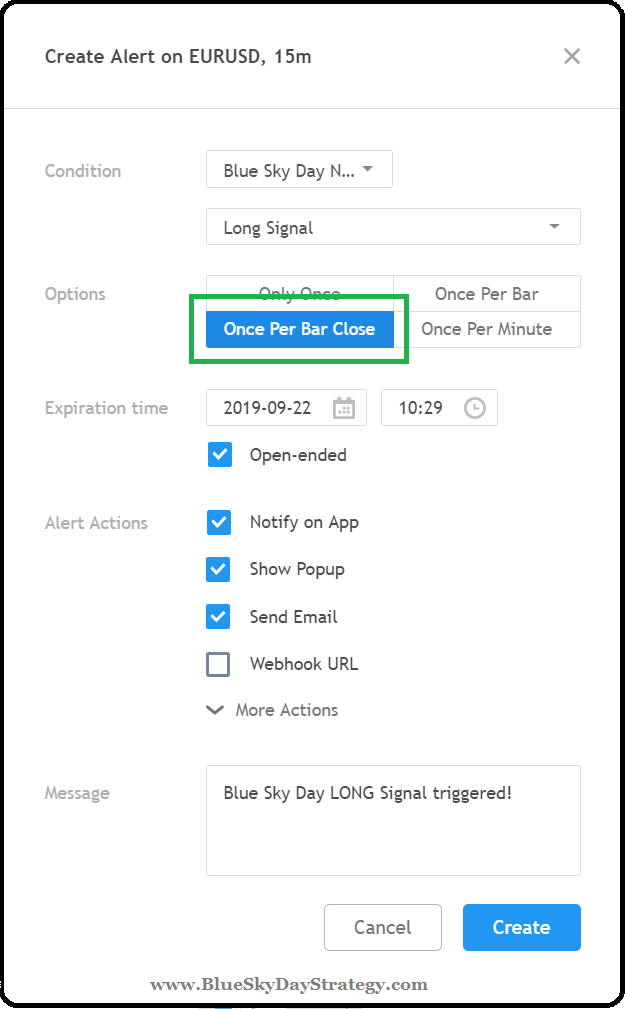Select the Once Per Bar option
625x1009 pixels.
click(x=486, y=294)
